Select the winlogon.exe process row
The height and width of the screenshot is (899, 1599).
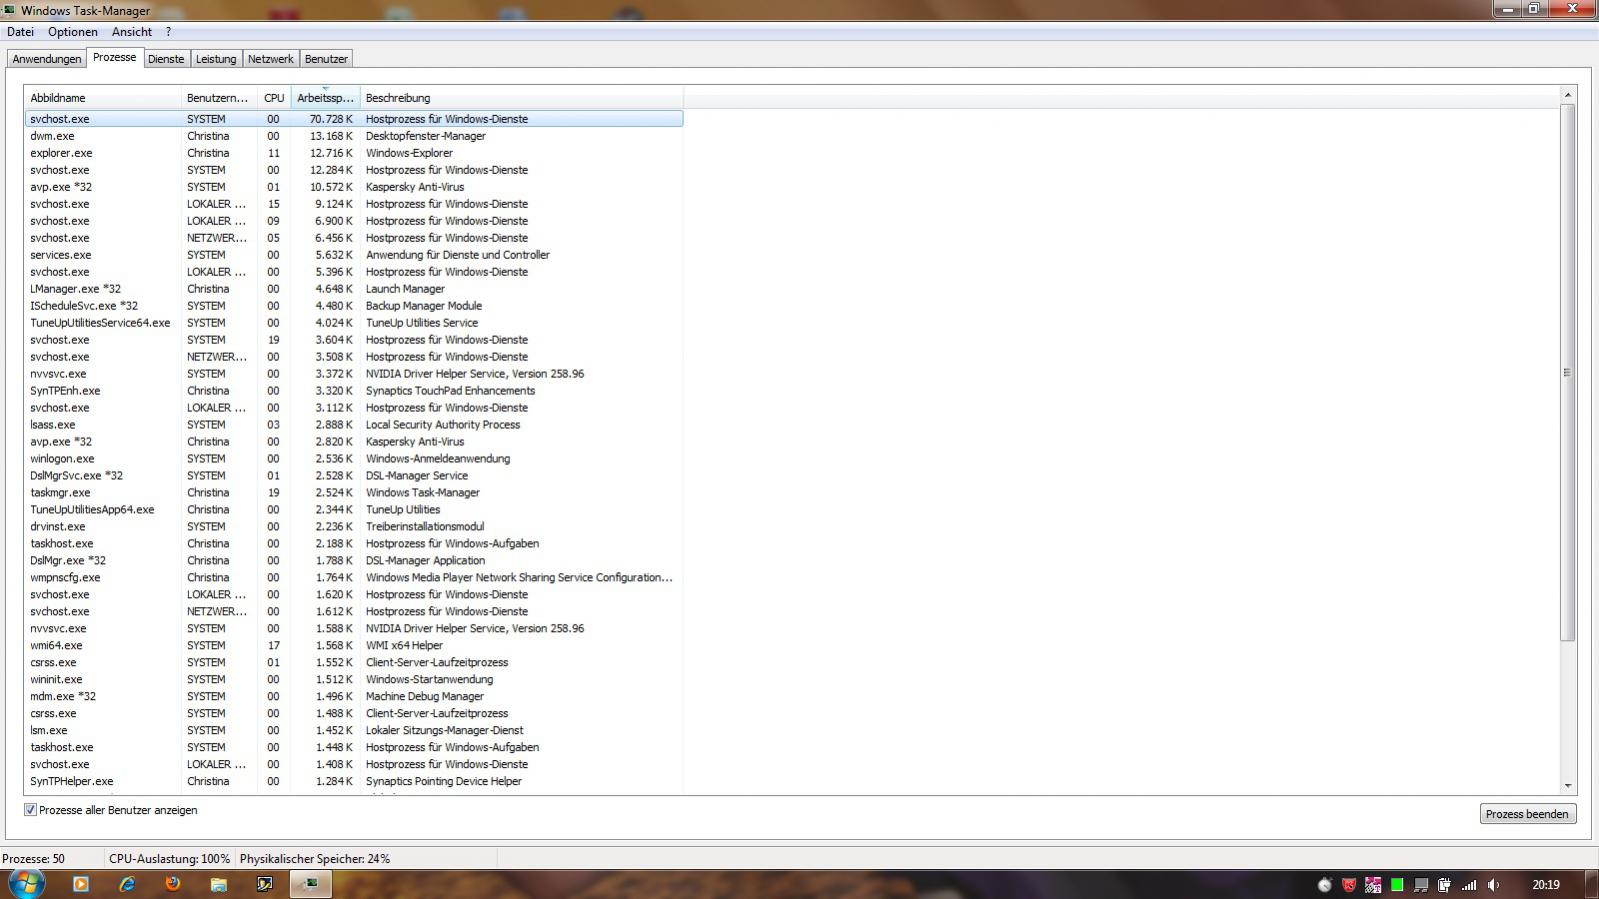coord(353,459)
